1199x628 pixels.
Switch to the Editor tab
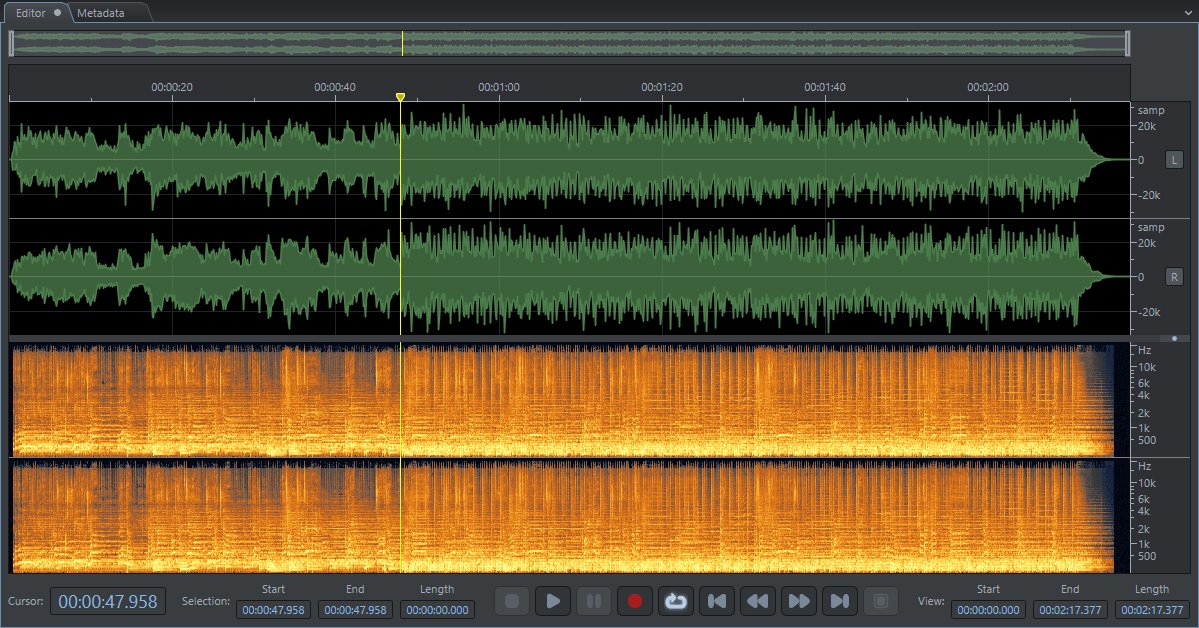click(37, 12)
